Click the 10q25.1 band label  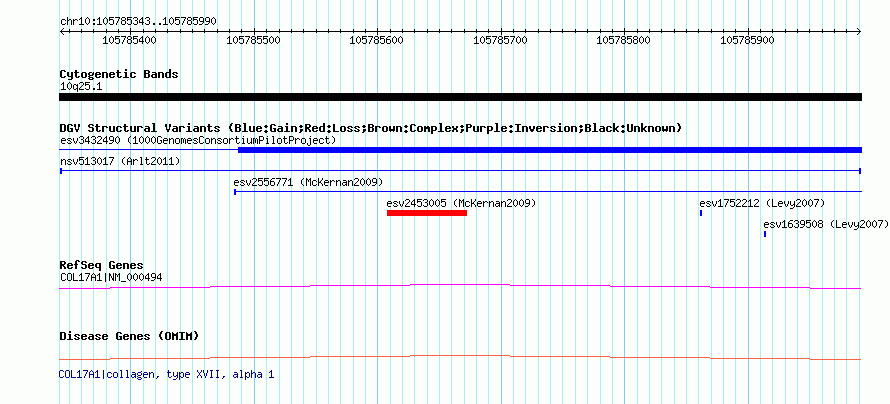pyautogui.click(x=81, y=87)
